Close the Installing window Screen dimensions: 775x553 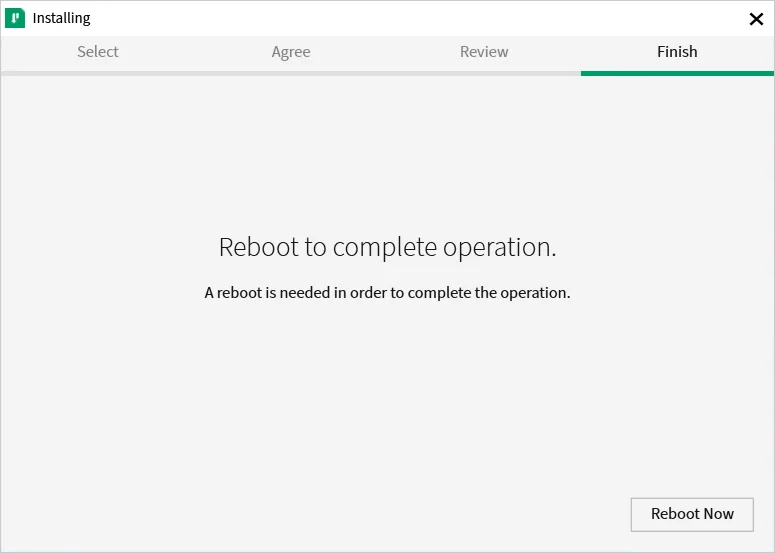coord(756,19)
